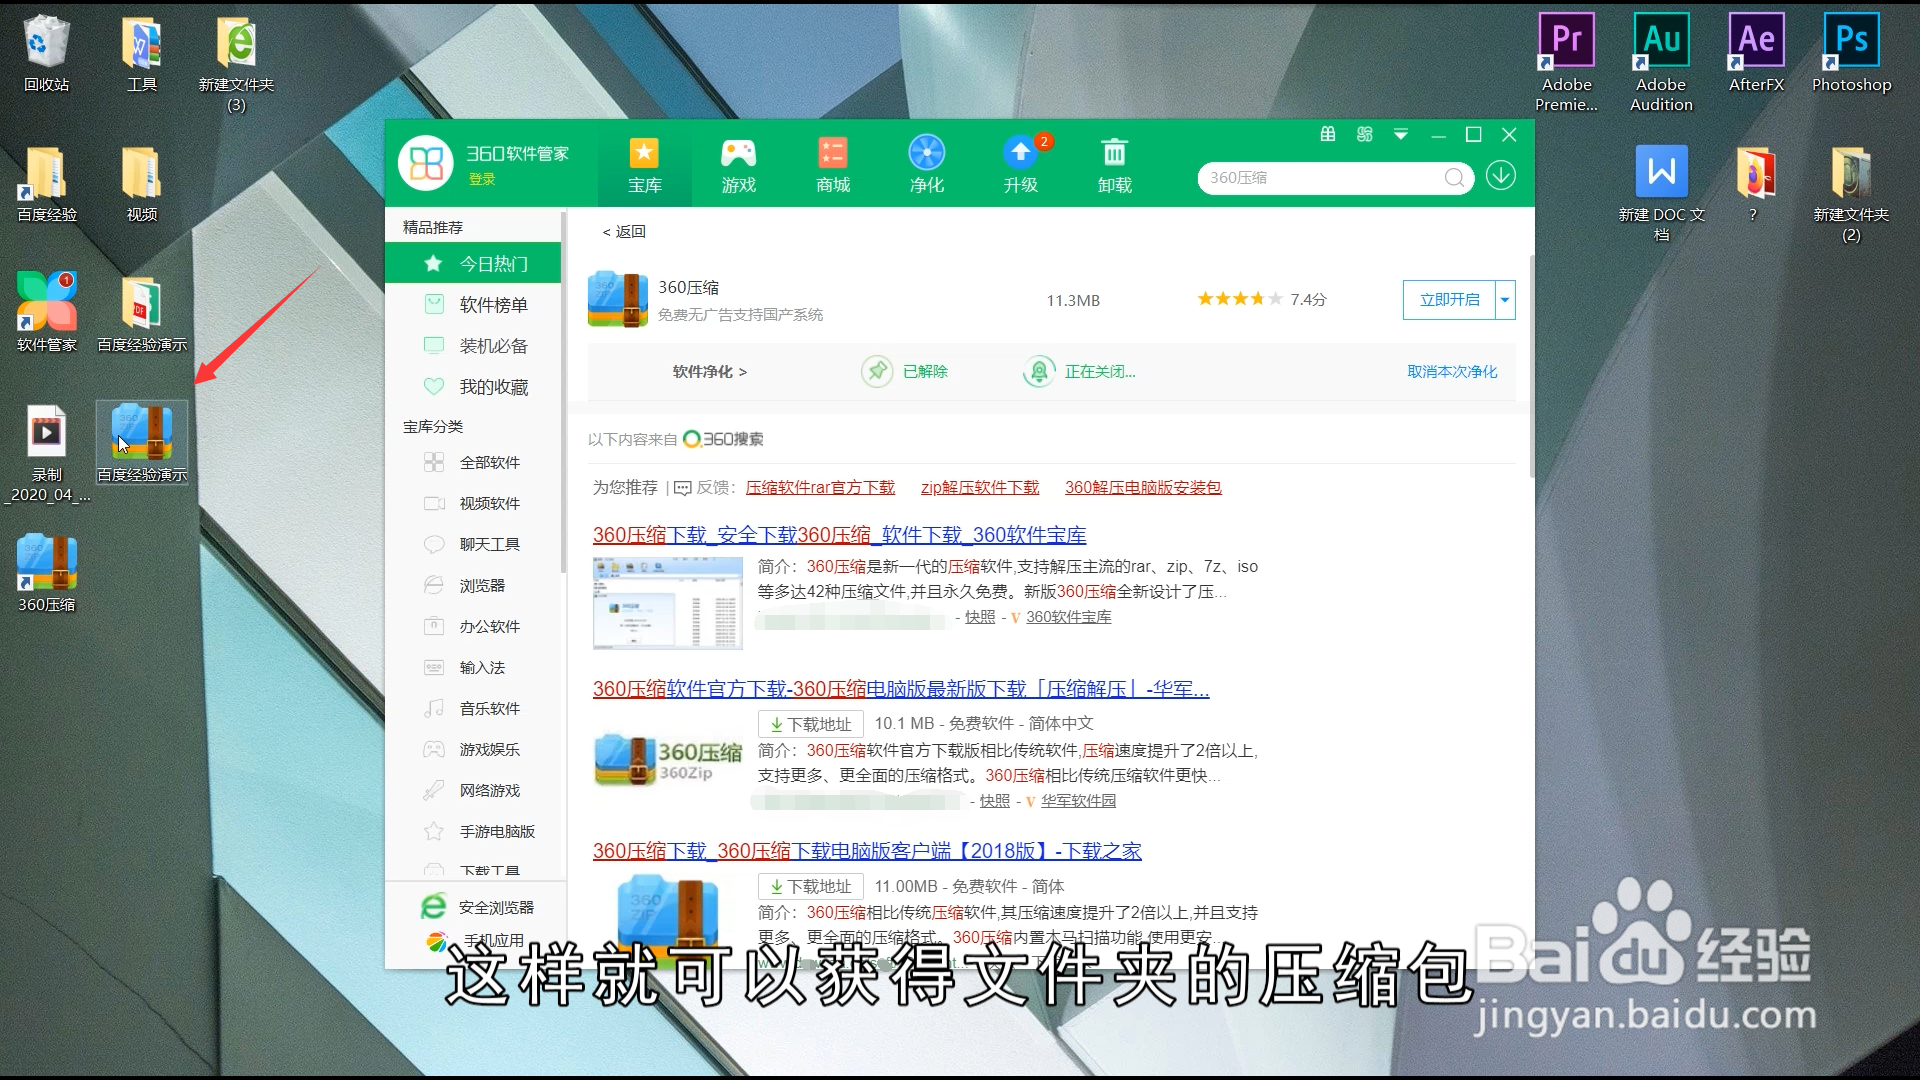
Task: Open suggestion 360解压电脑版安装包
Action: click(1143, 487)
